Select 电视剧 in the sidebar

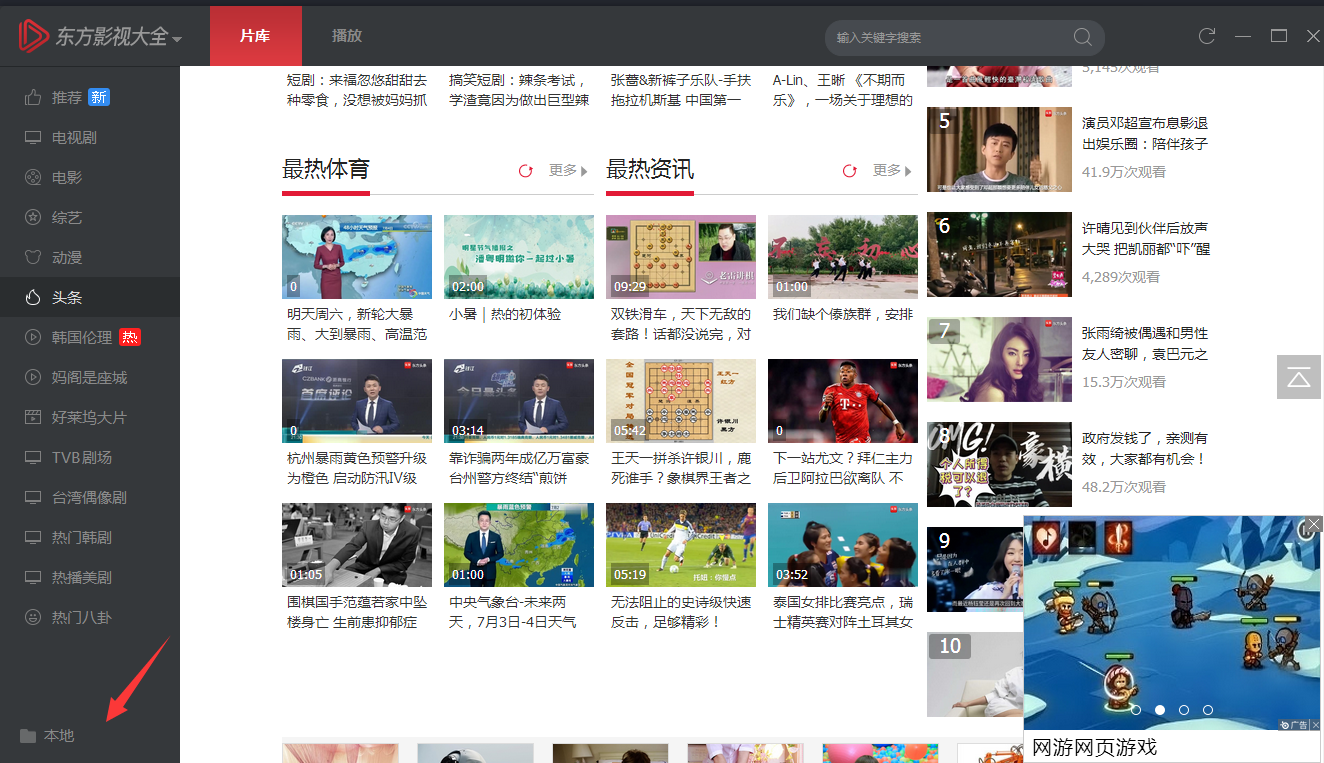[x=74, y=138]
